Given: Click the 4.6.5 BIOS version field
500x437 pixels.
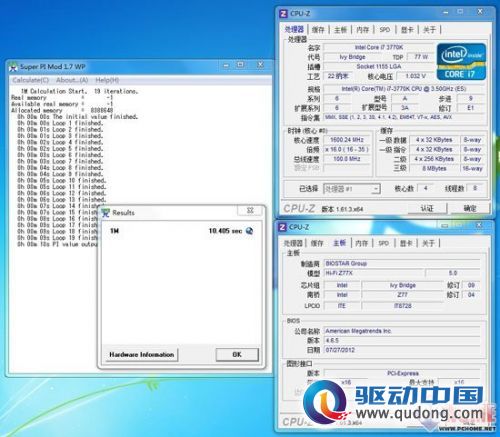Looking at the screenshot, I should click(402, 340).
